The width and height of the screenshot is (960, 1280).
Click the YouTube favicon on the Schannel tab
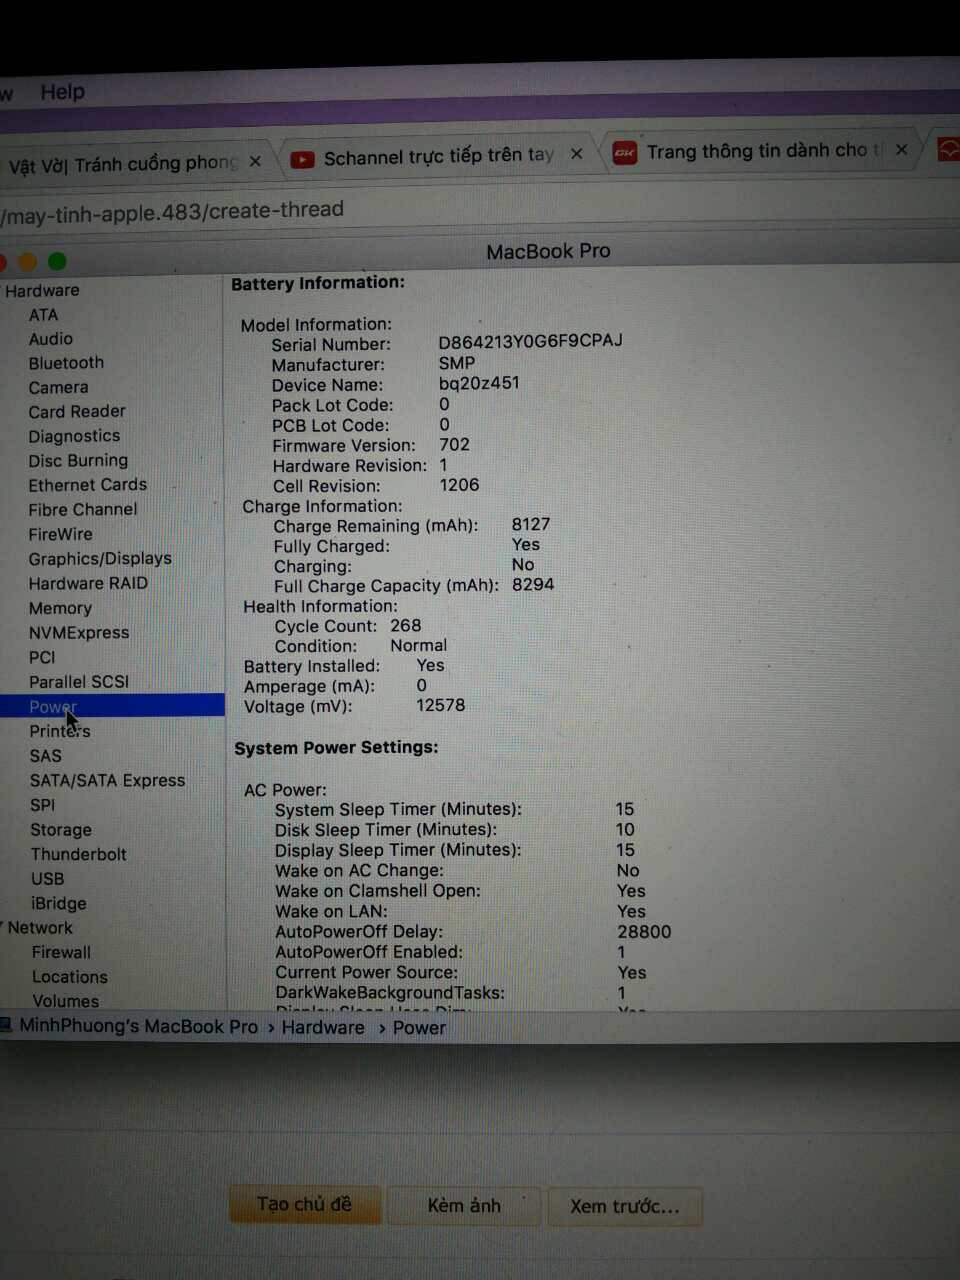click(x=302, y=159)
